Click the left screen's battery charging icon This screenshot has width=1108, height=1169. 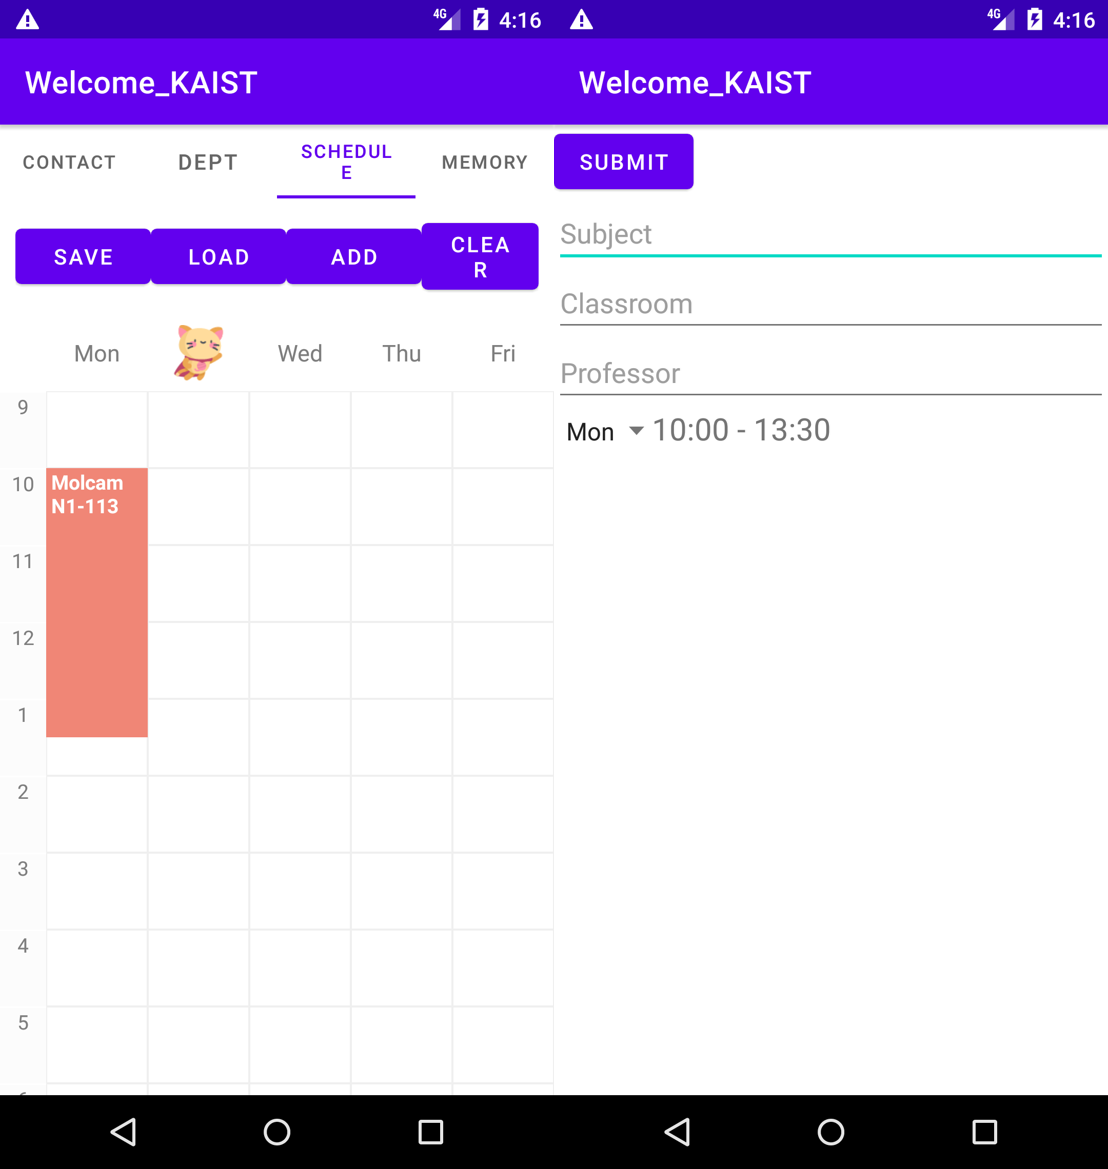point(481,19)
